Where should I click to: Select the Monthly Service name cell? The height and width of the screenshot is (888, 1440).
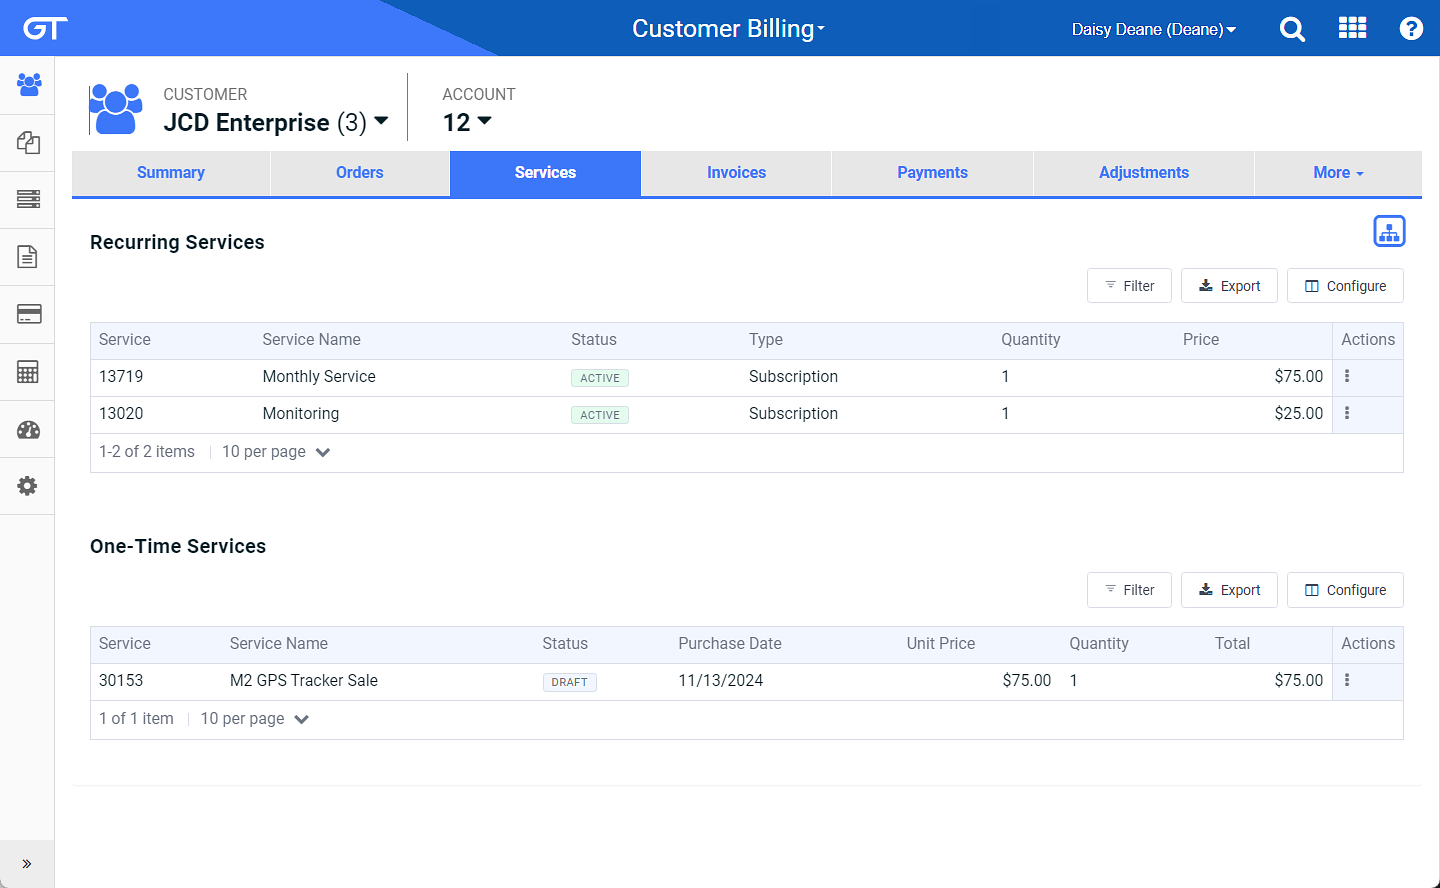tap(319, 377)
